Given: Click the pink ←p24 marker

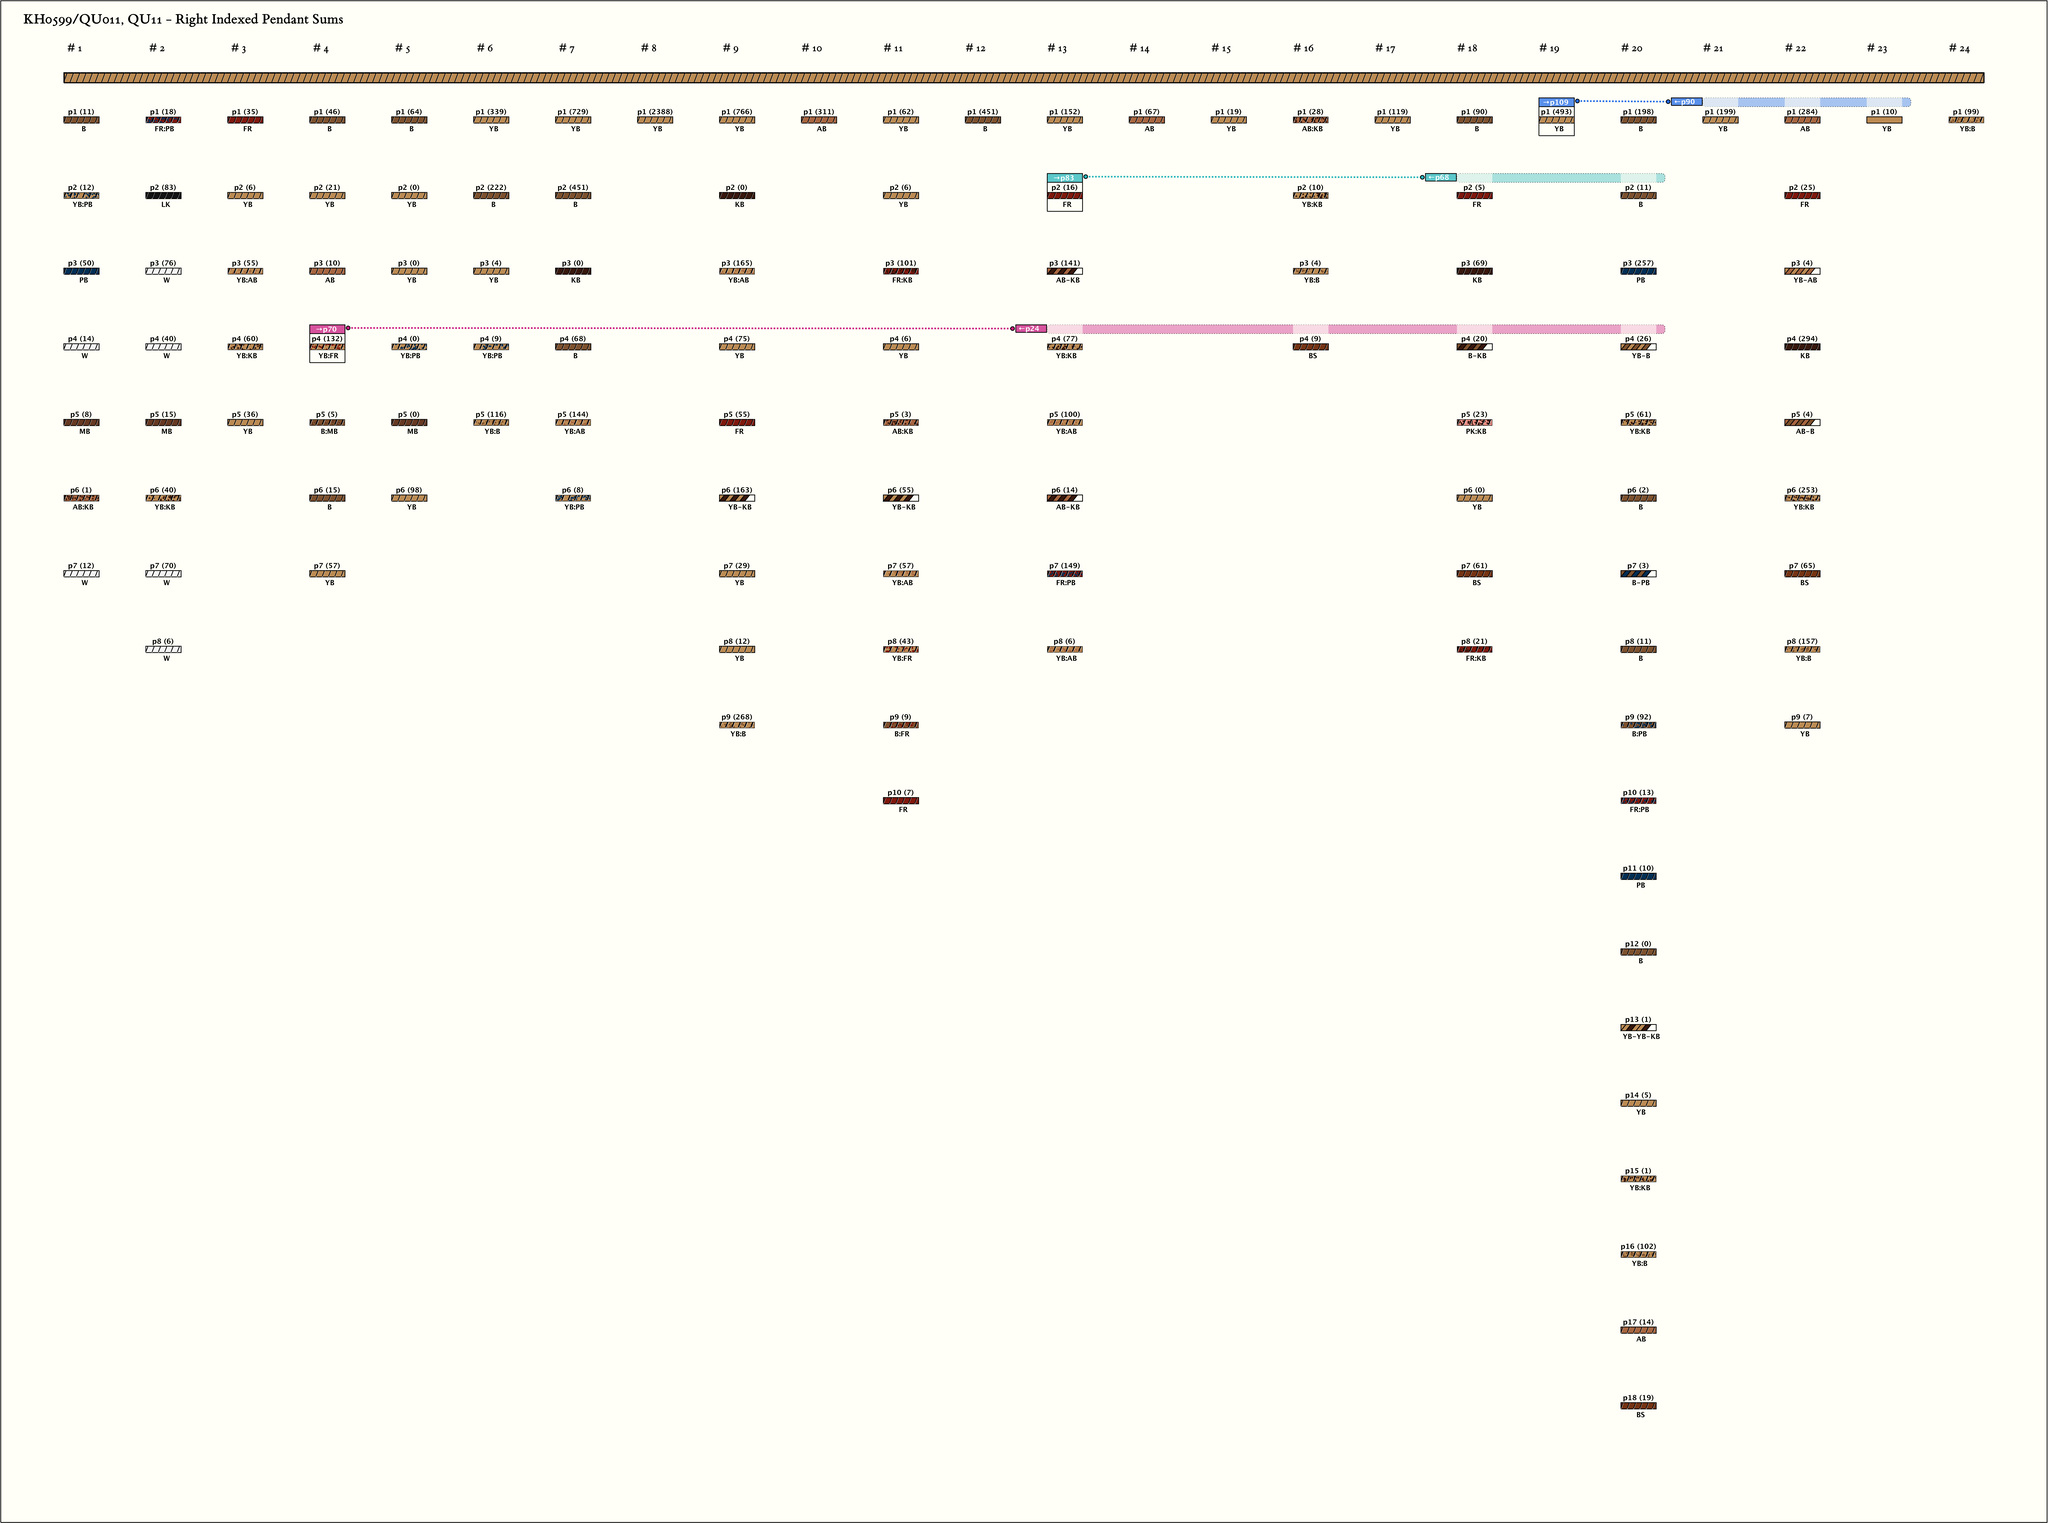Looking at the screenshot, I should (x=1031, y=329).
